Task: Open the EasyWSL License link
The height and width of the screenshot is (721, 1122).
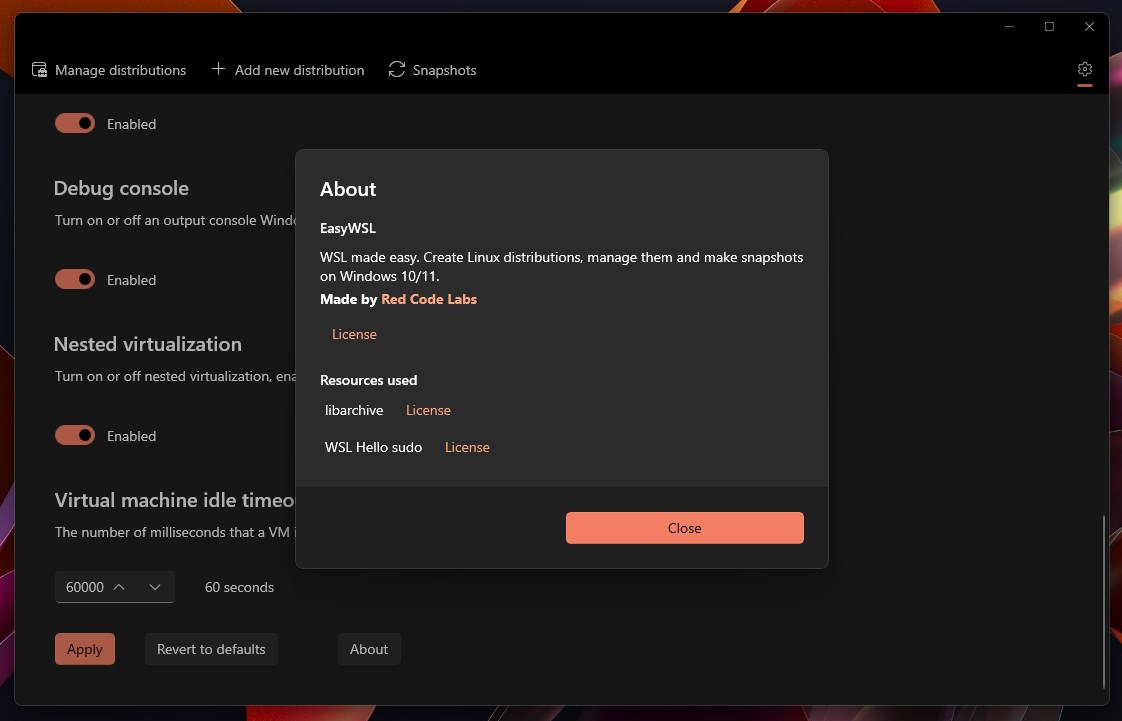Action: click(x=354, y=334)
